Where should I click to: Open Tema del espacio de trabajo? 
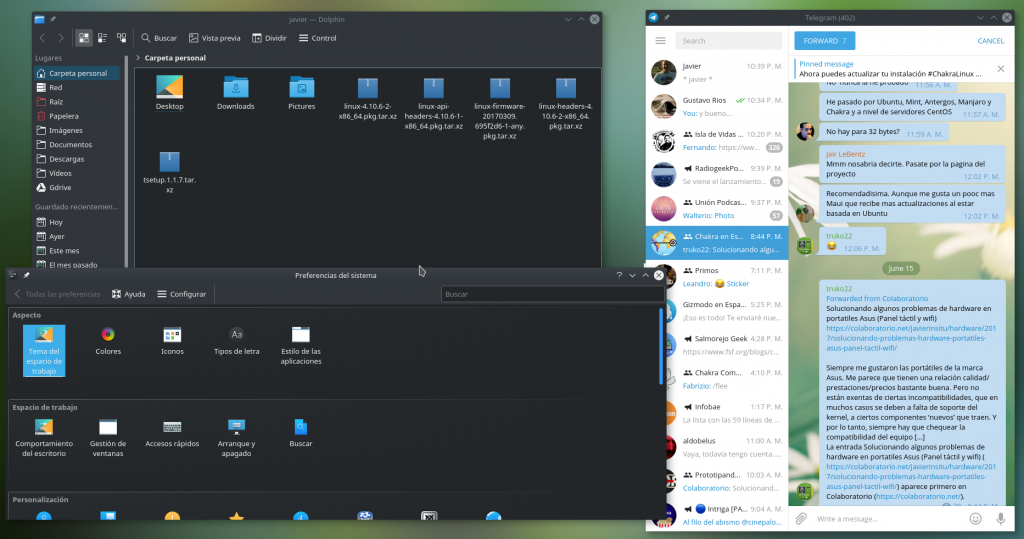[x=44, y=351]
